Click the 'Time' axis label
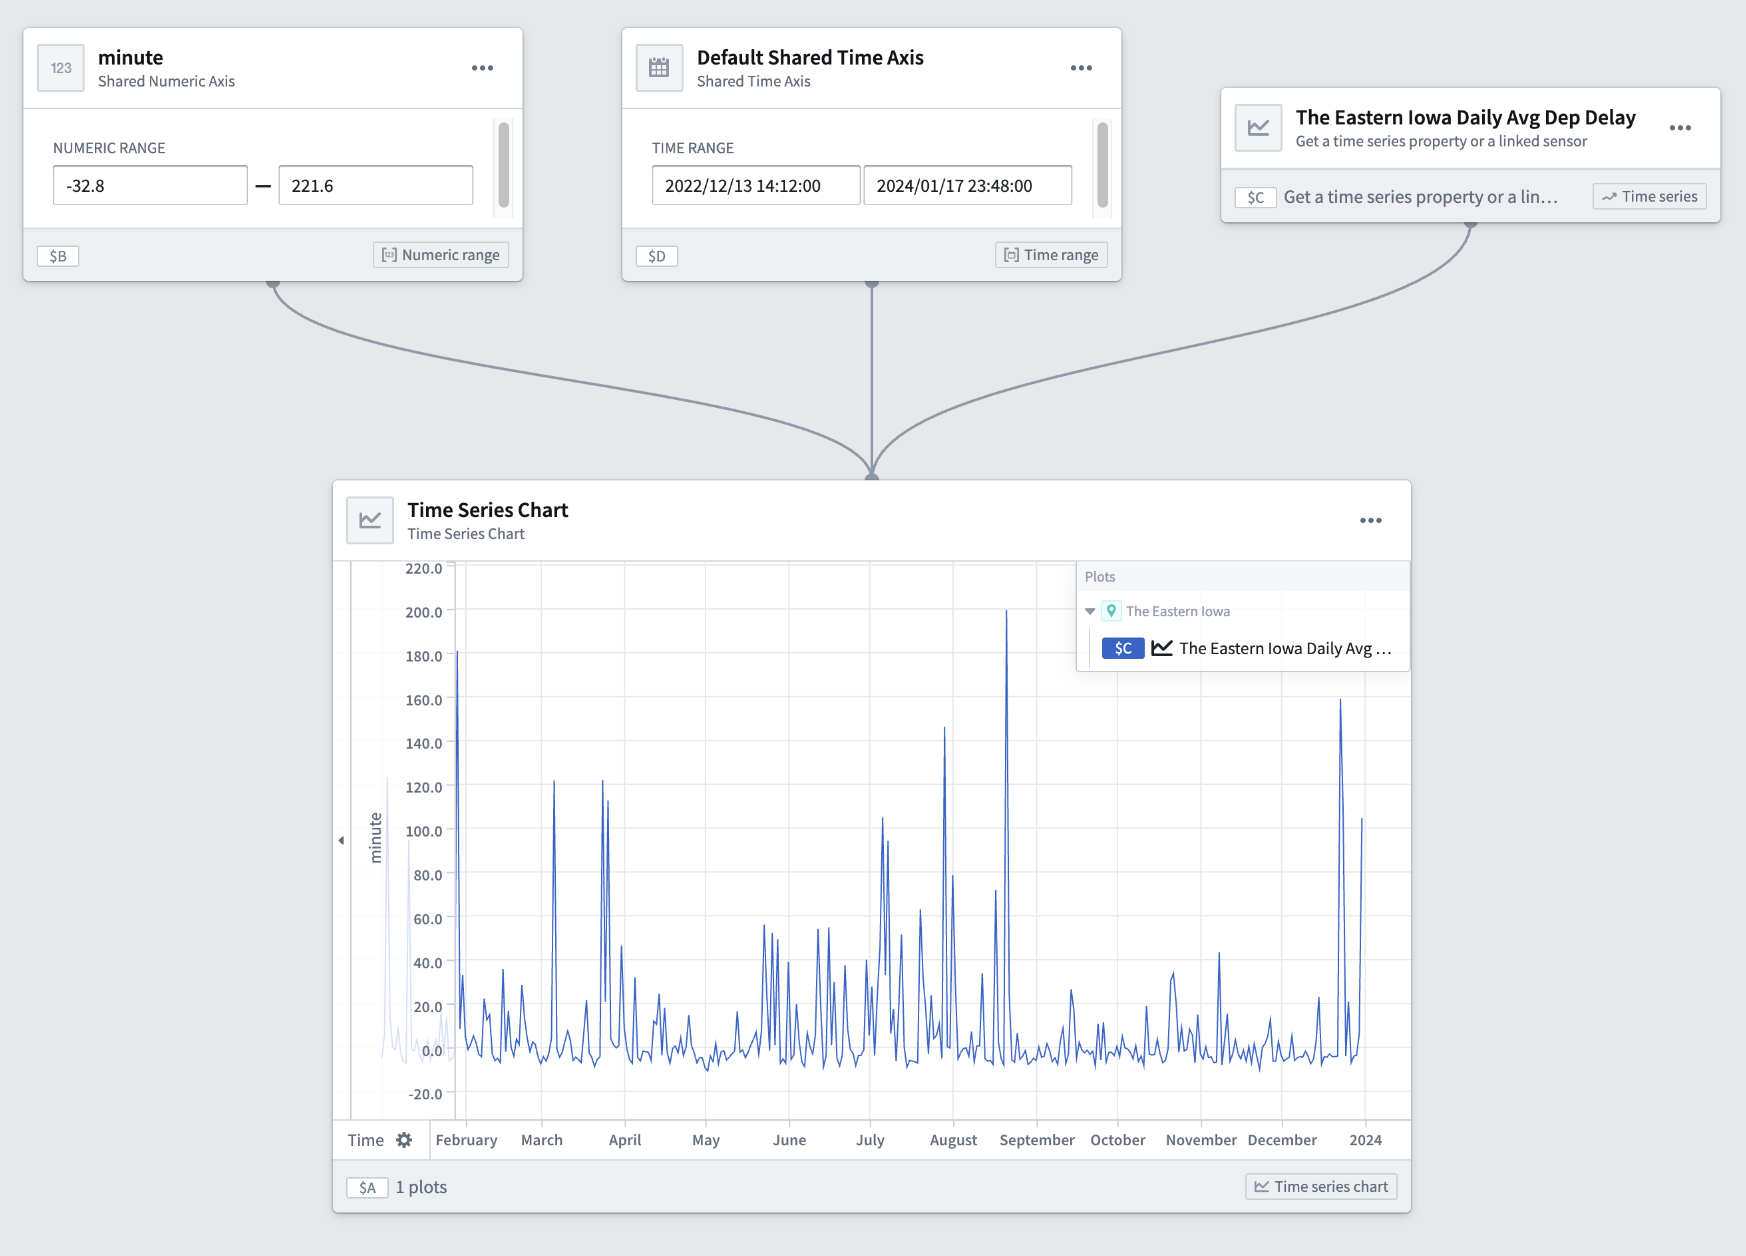This screenshot has width=1746, height=1256. pyautogui.click(x=366, y=1140)
